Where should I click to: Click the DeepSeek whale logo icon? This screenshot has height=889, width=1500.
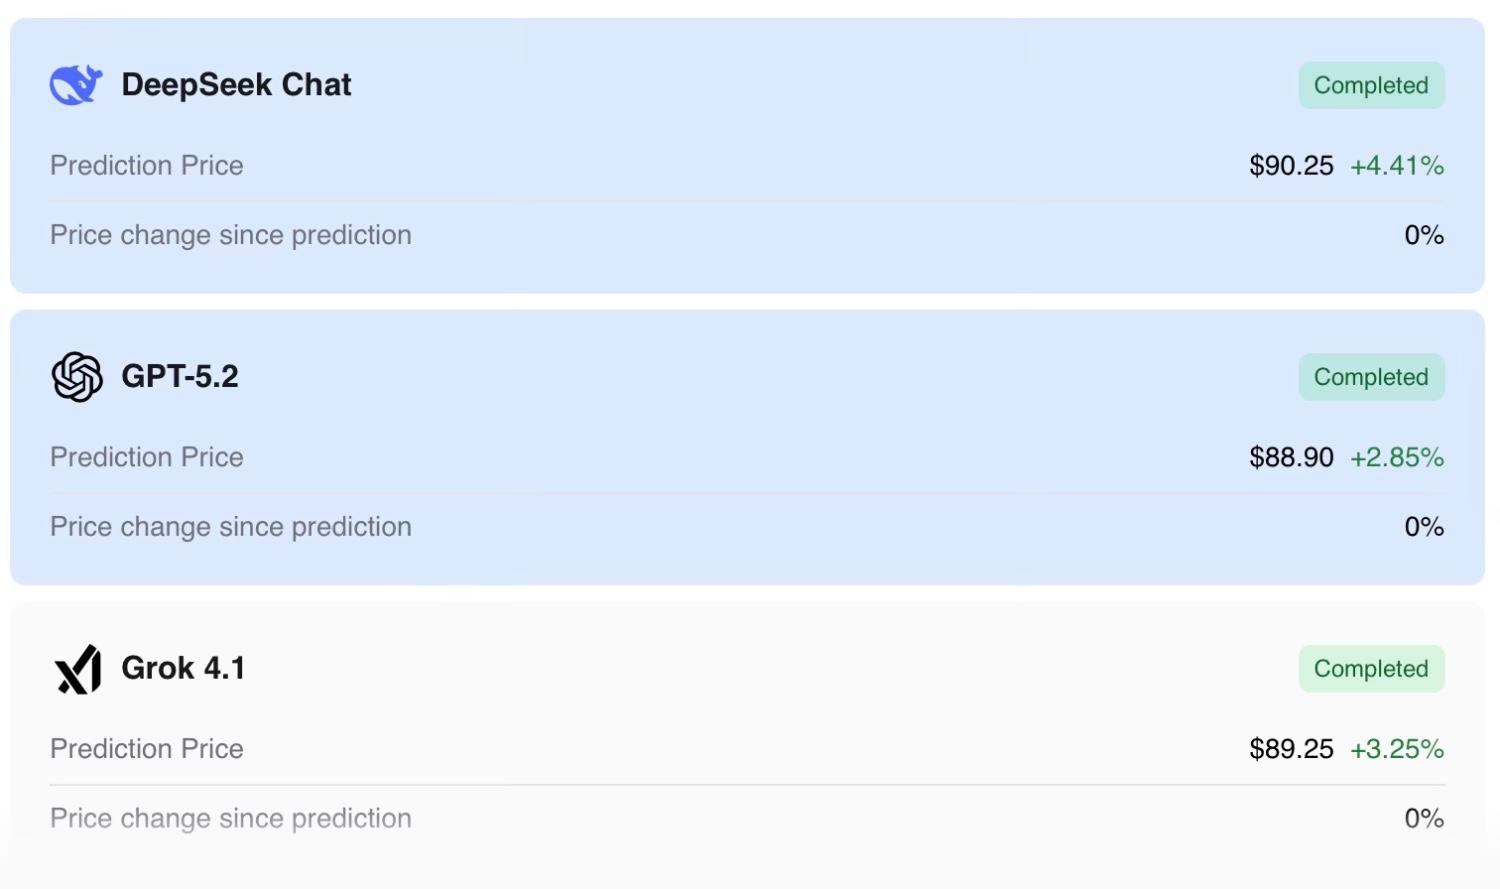pos(76,85)
